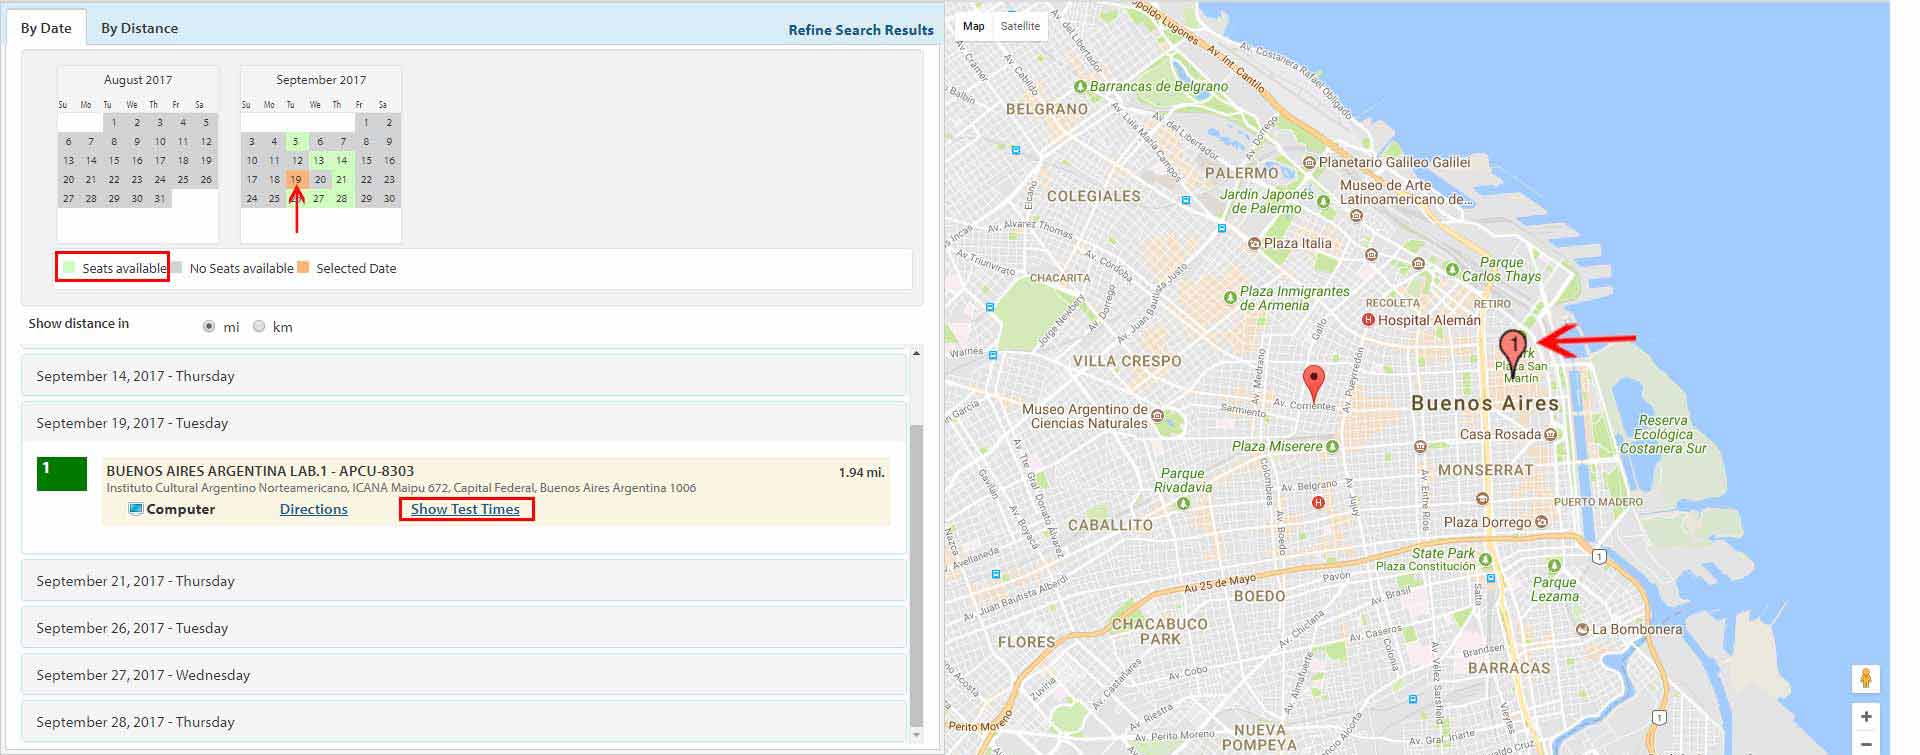1920x755 pixels.
Task: Expand September 21, 2017 - Thursday section
Action: [464, 581]
